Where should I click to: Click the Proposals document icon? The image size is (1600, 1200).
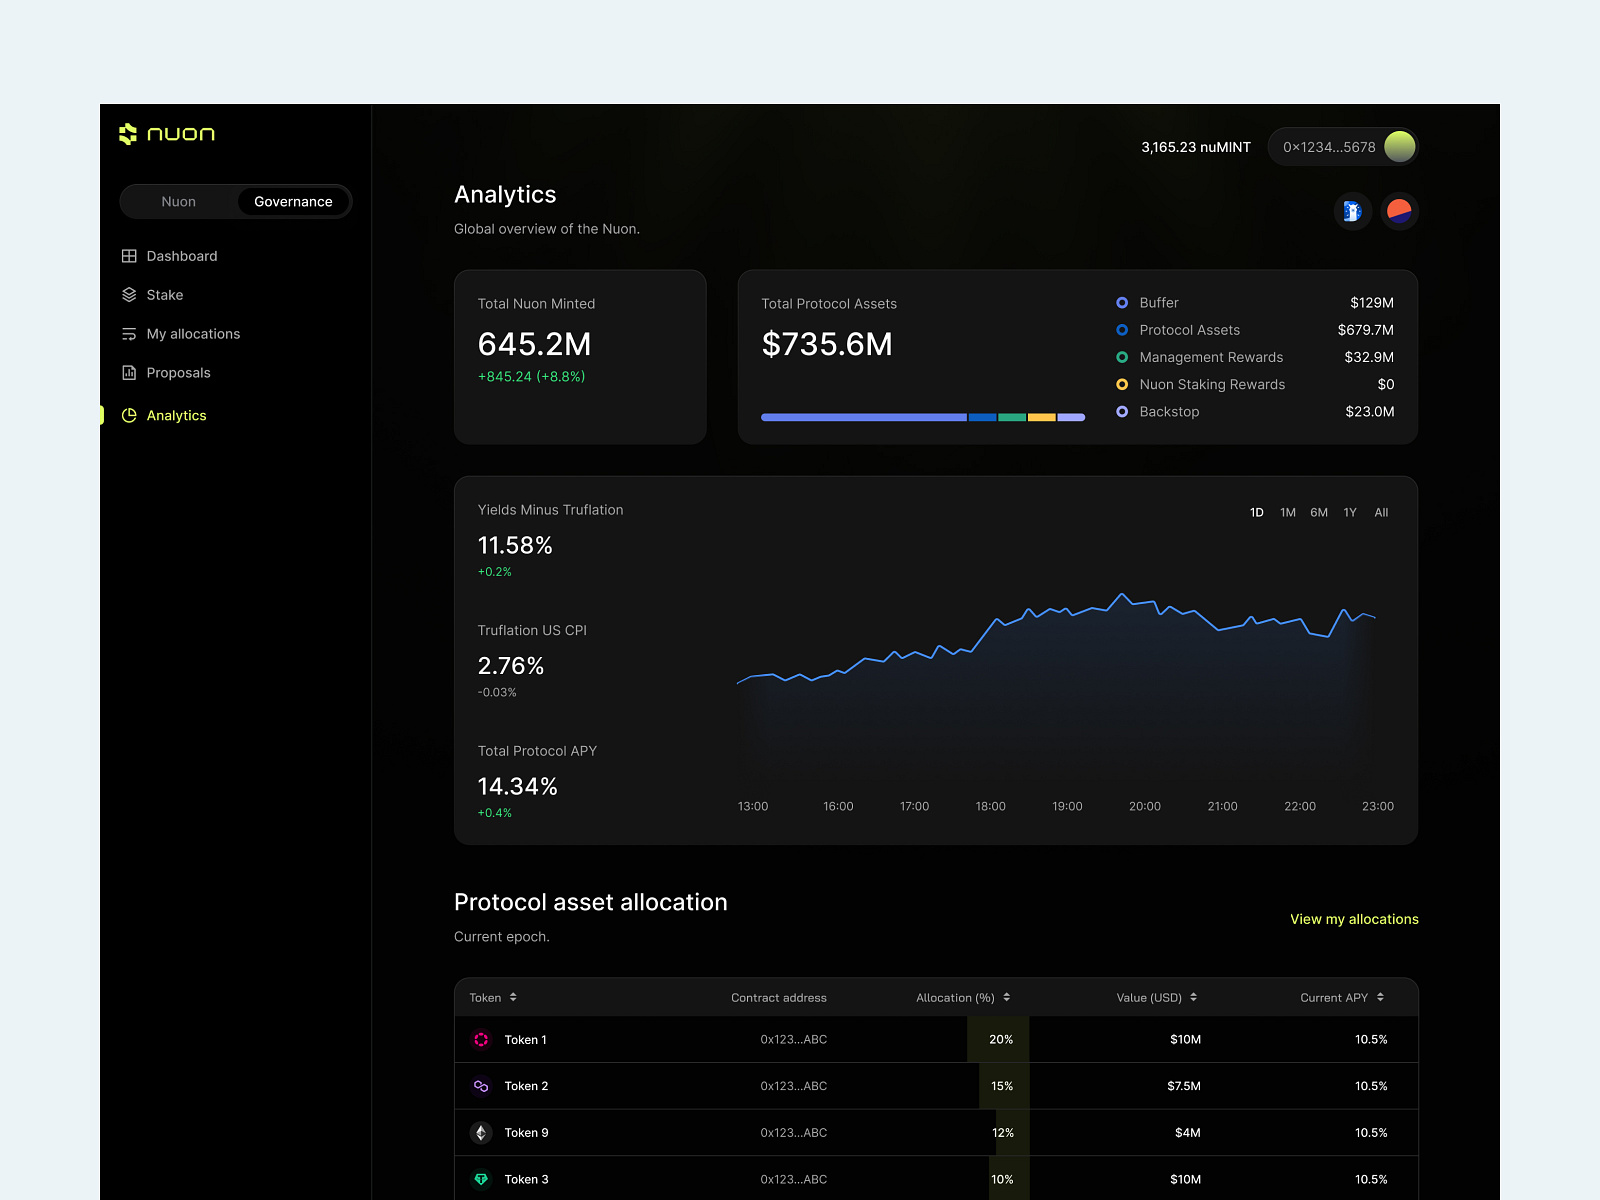coord(130,372)
